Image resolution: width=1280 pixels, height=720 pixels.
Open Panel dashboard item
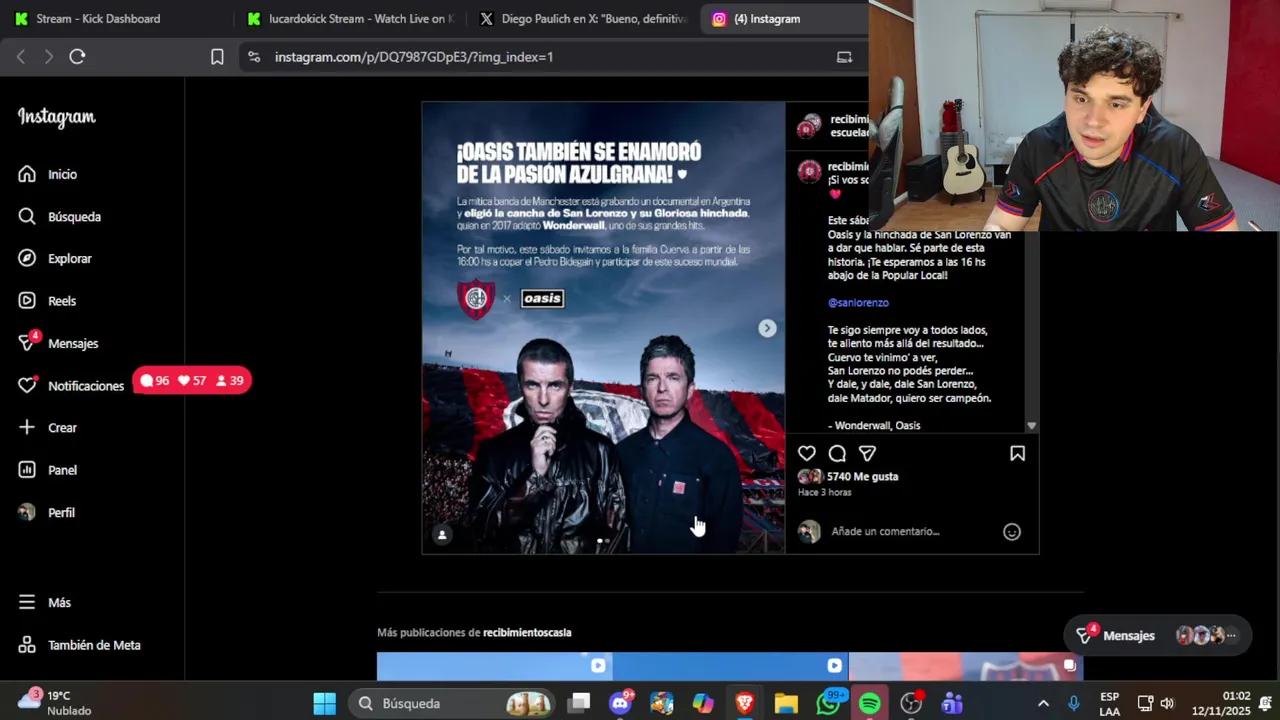pyautogui.click(x=47, y=470)
